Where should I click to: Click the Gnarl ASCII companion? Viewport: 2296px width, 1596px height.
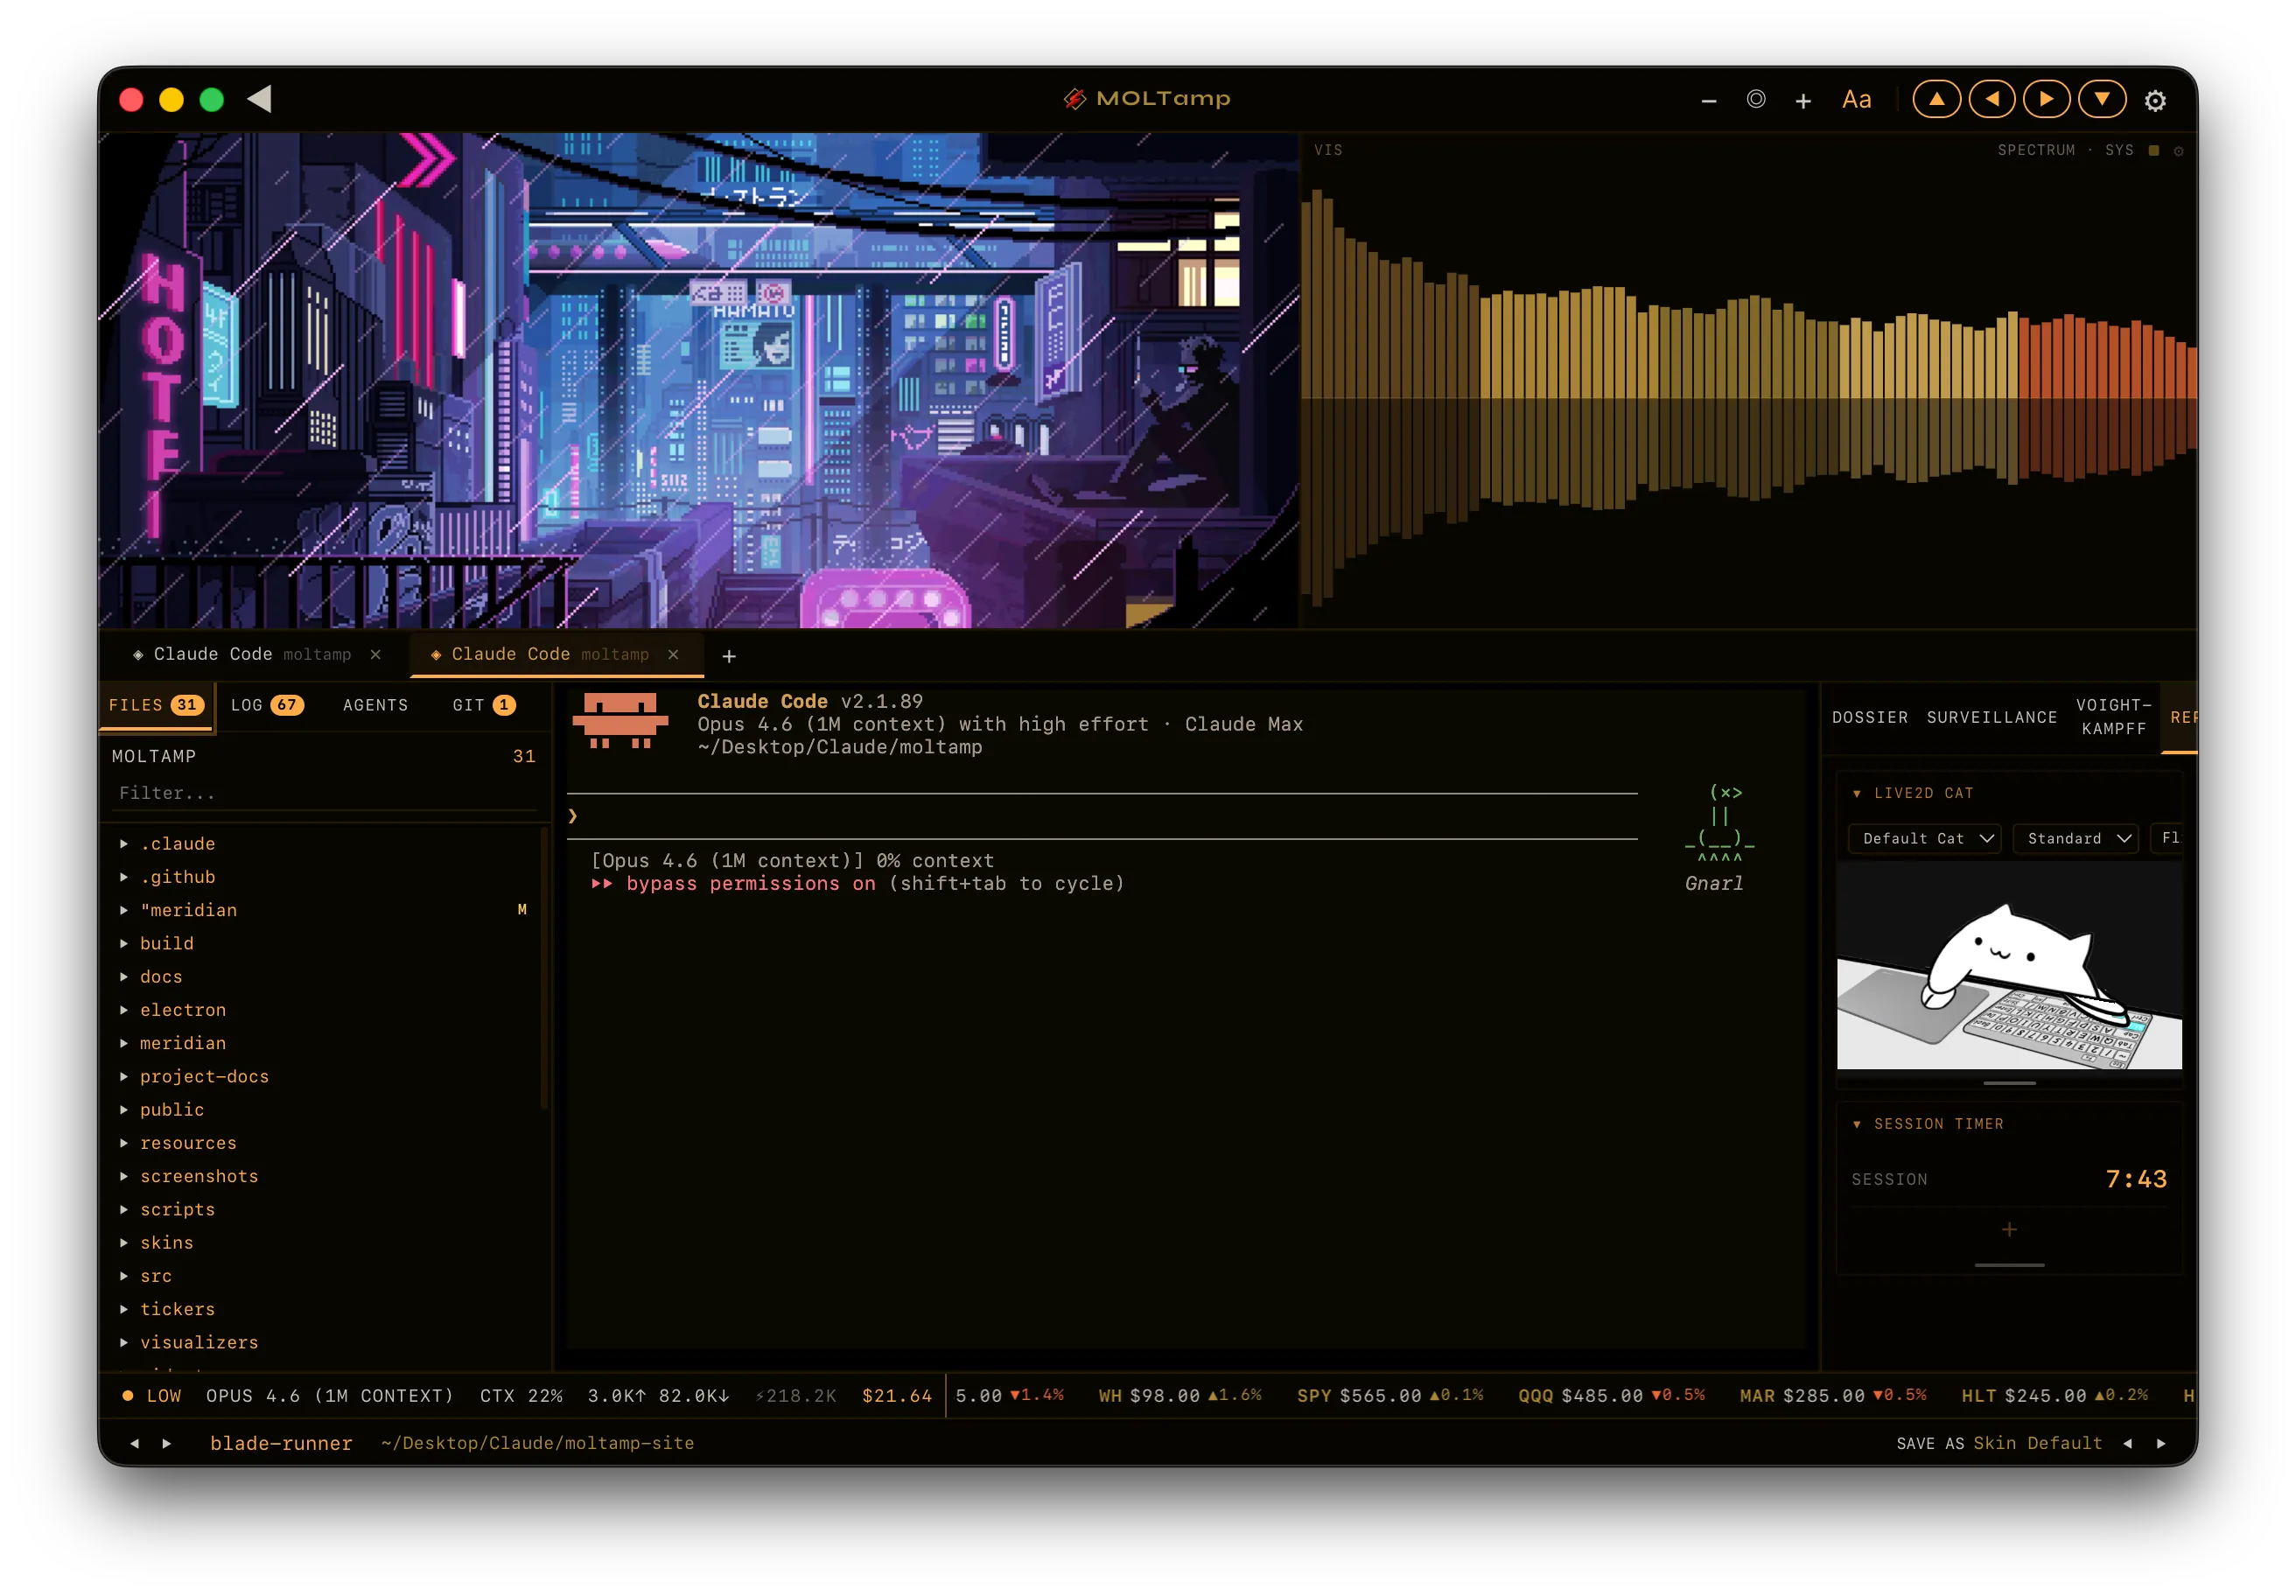[1719, 837]
